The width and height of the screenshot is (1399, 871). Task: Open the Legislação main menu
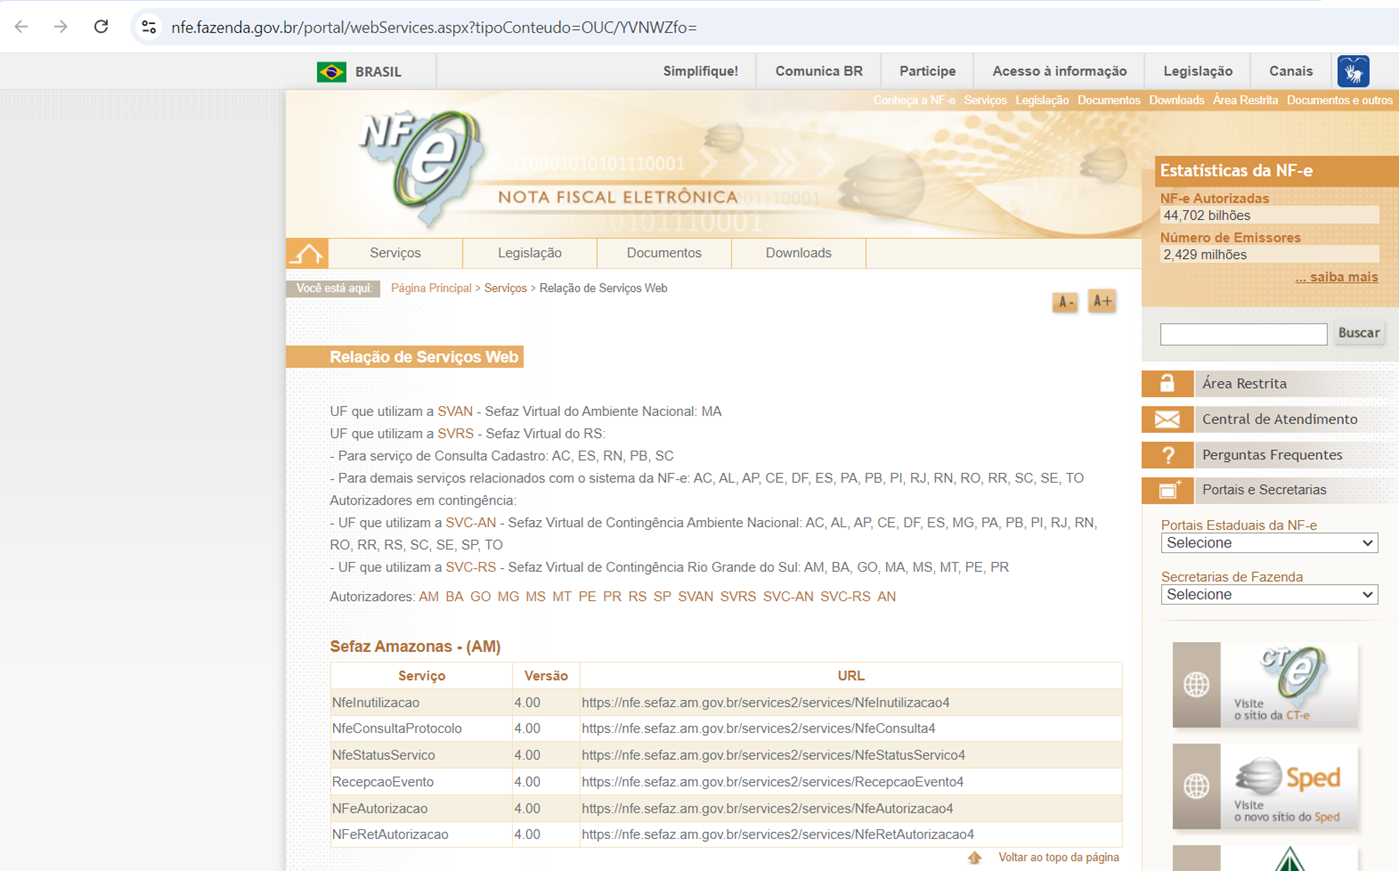point(530,254)
